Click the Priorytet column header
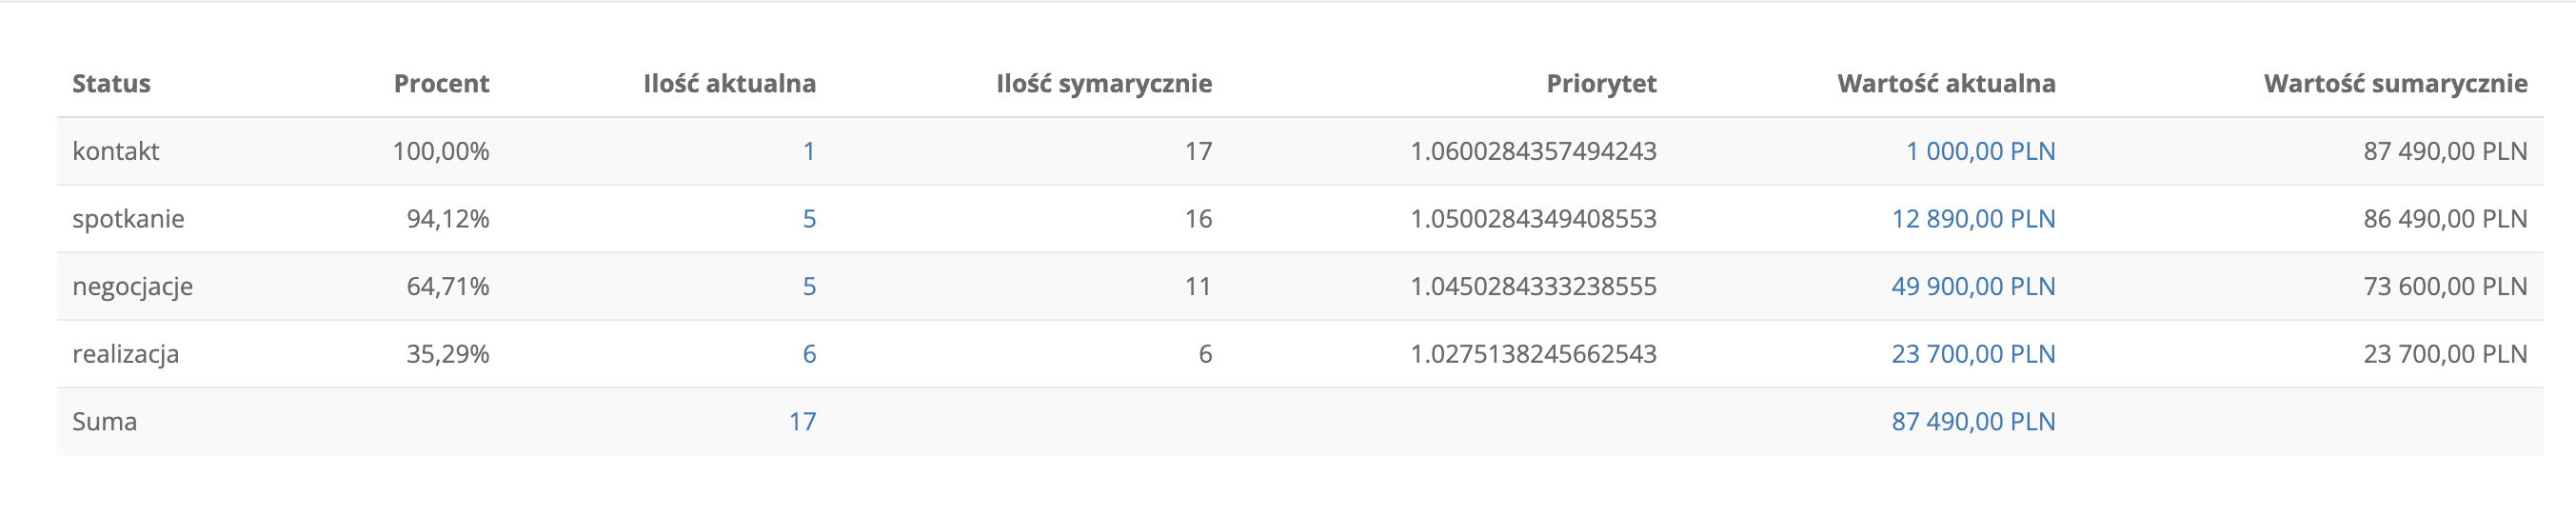The image size is (2576, 516). [1601, 83]
